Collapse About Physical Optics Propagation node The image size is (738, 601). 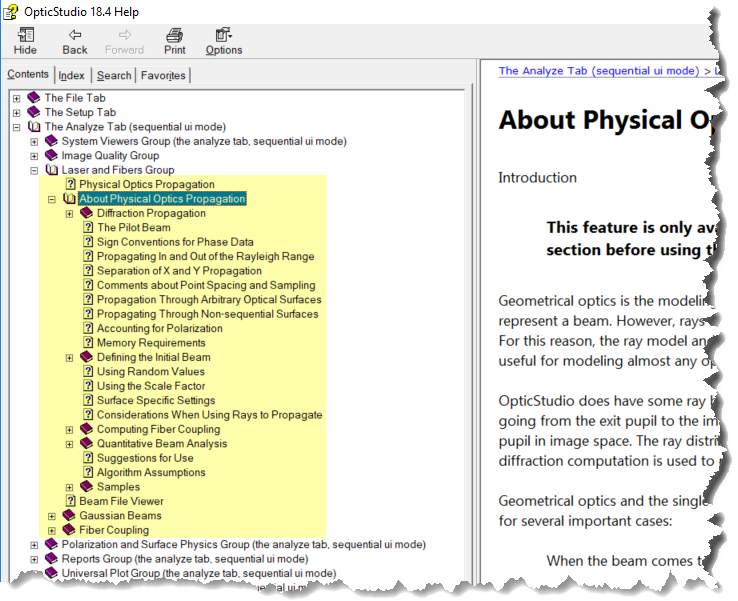click(x=52, y=200)
